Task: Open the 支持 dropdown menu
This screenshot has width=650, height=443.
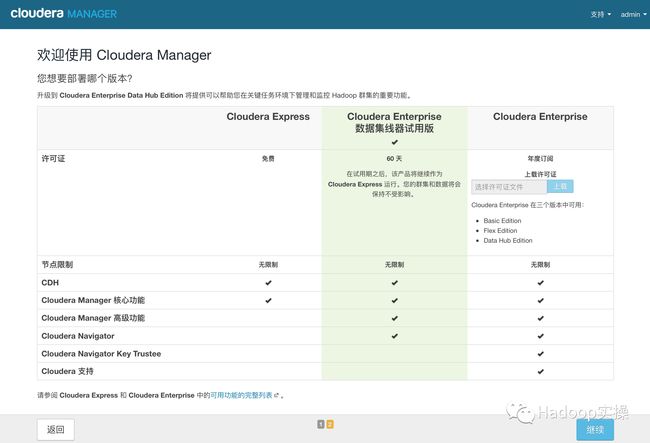Action: click(601, 15)
